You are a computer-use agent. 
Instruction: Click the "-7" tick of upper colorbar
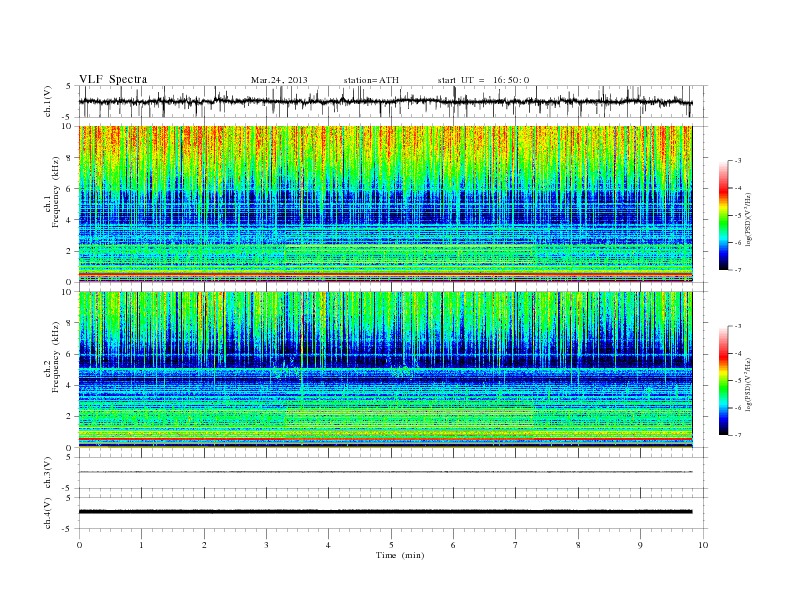point(738,270)
